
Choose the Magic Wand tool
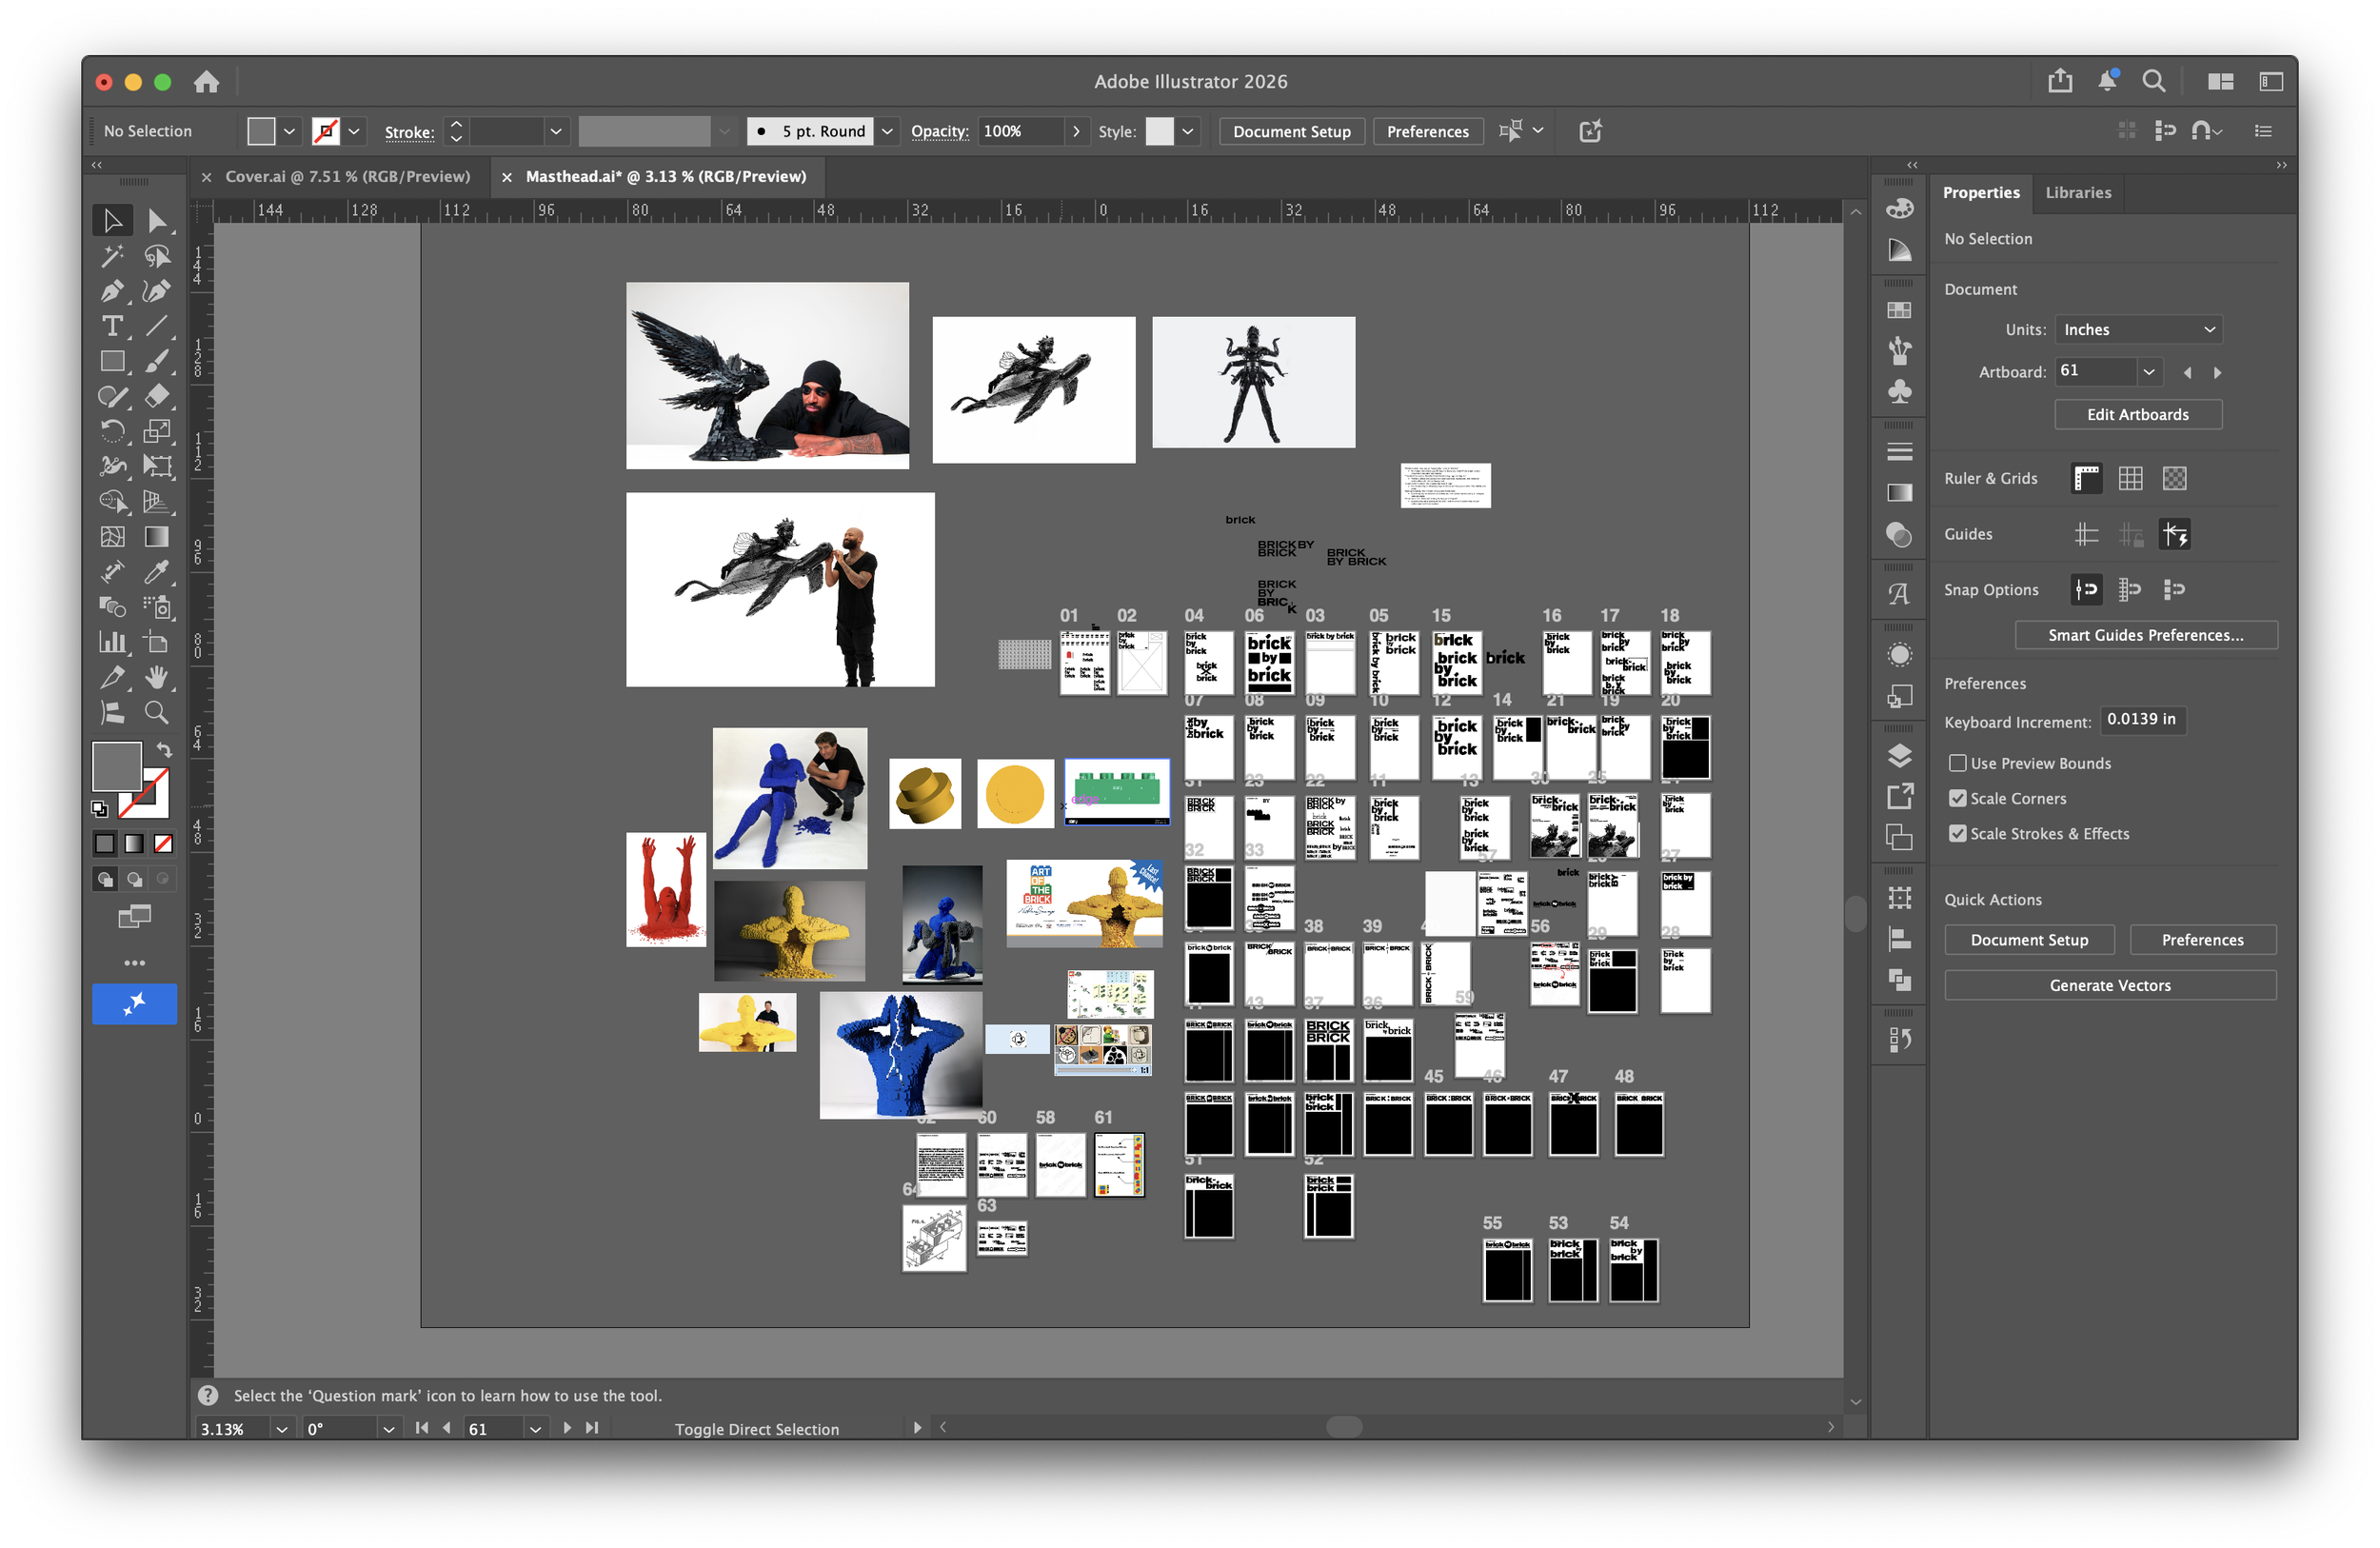click(x=112, y=256)
